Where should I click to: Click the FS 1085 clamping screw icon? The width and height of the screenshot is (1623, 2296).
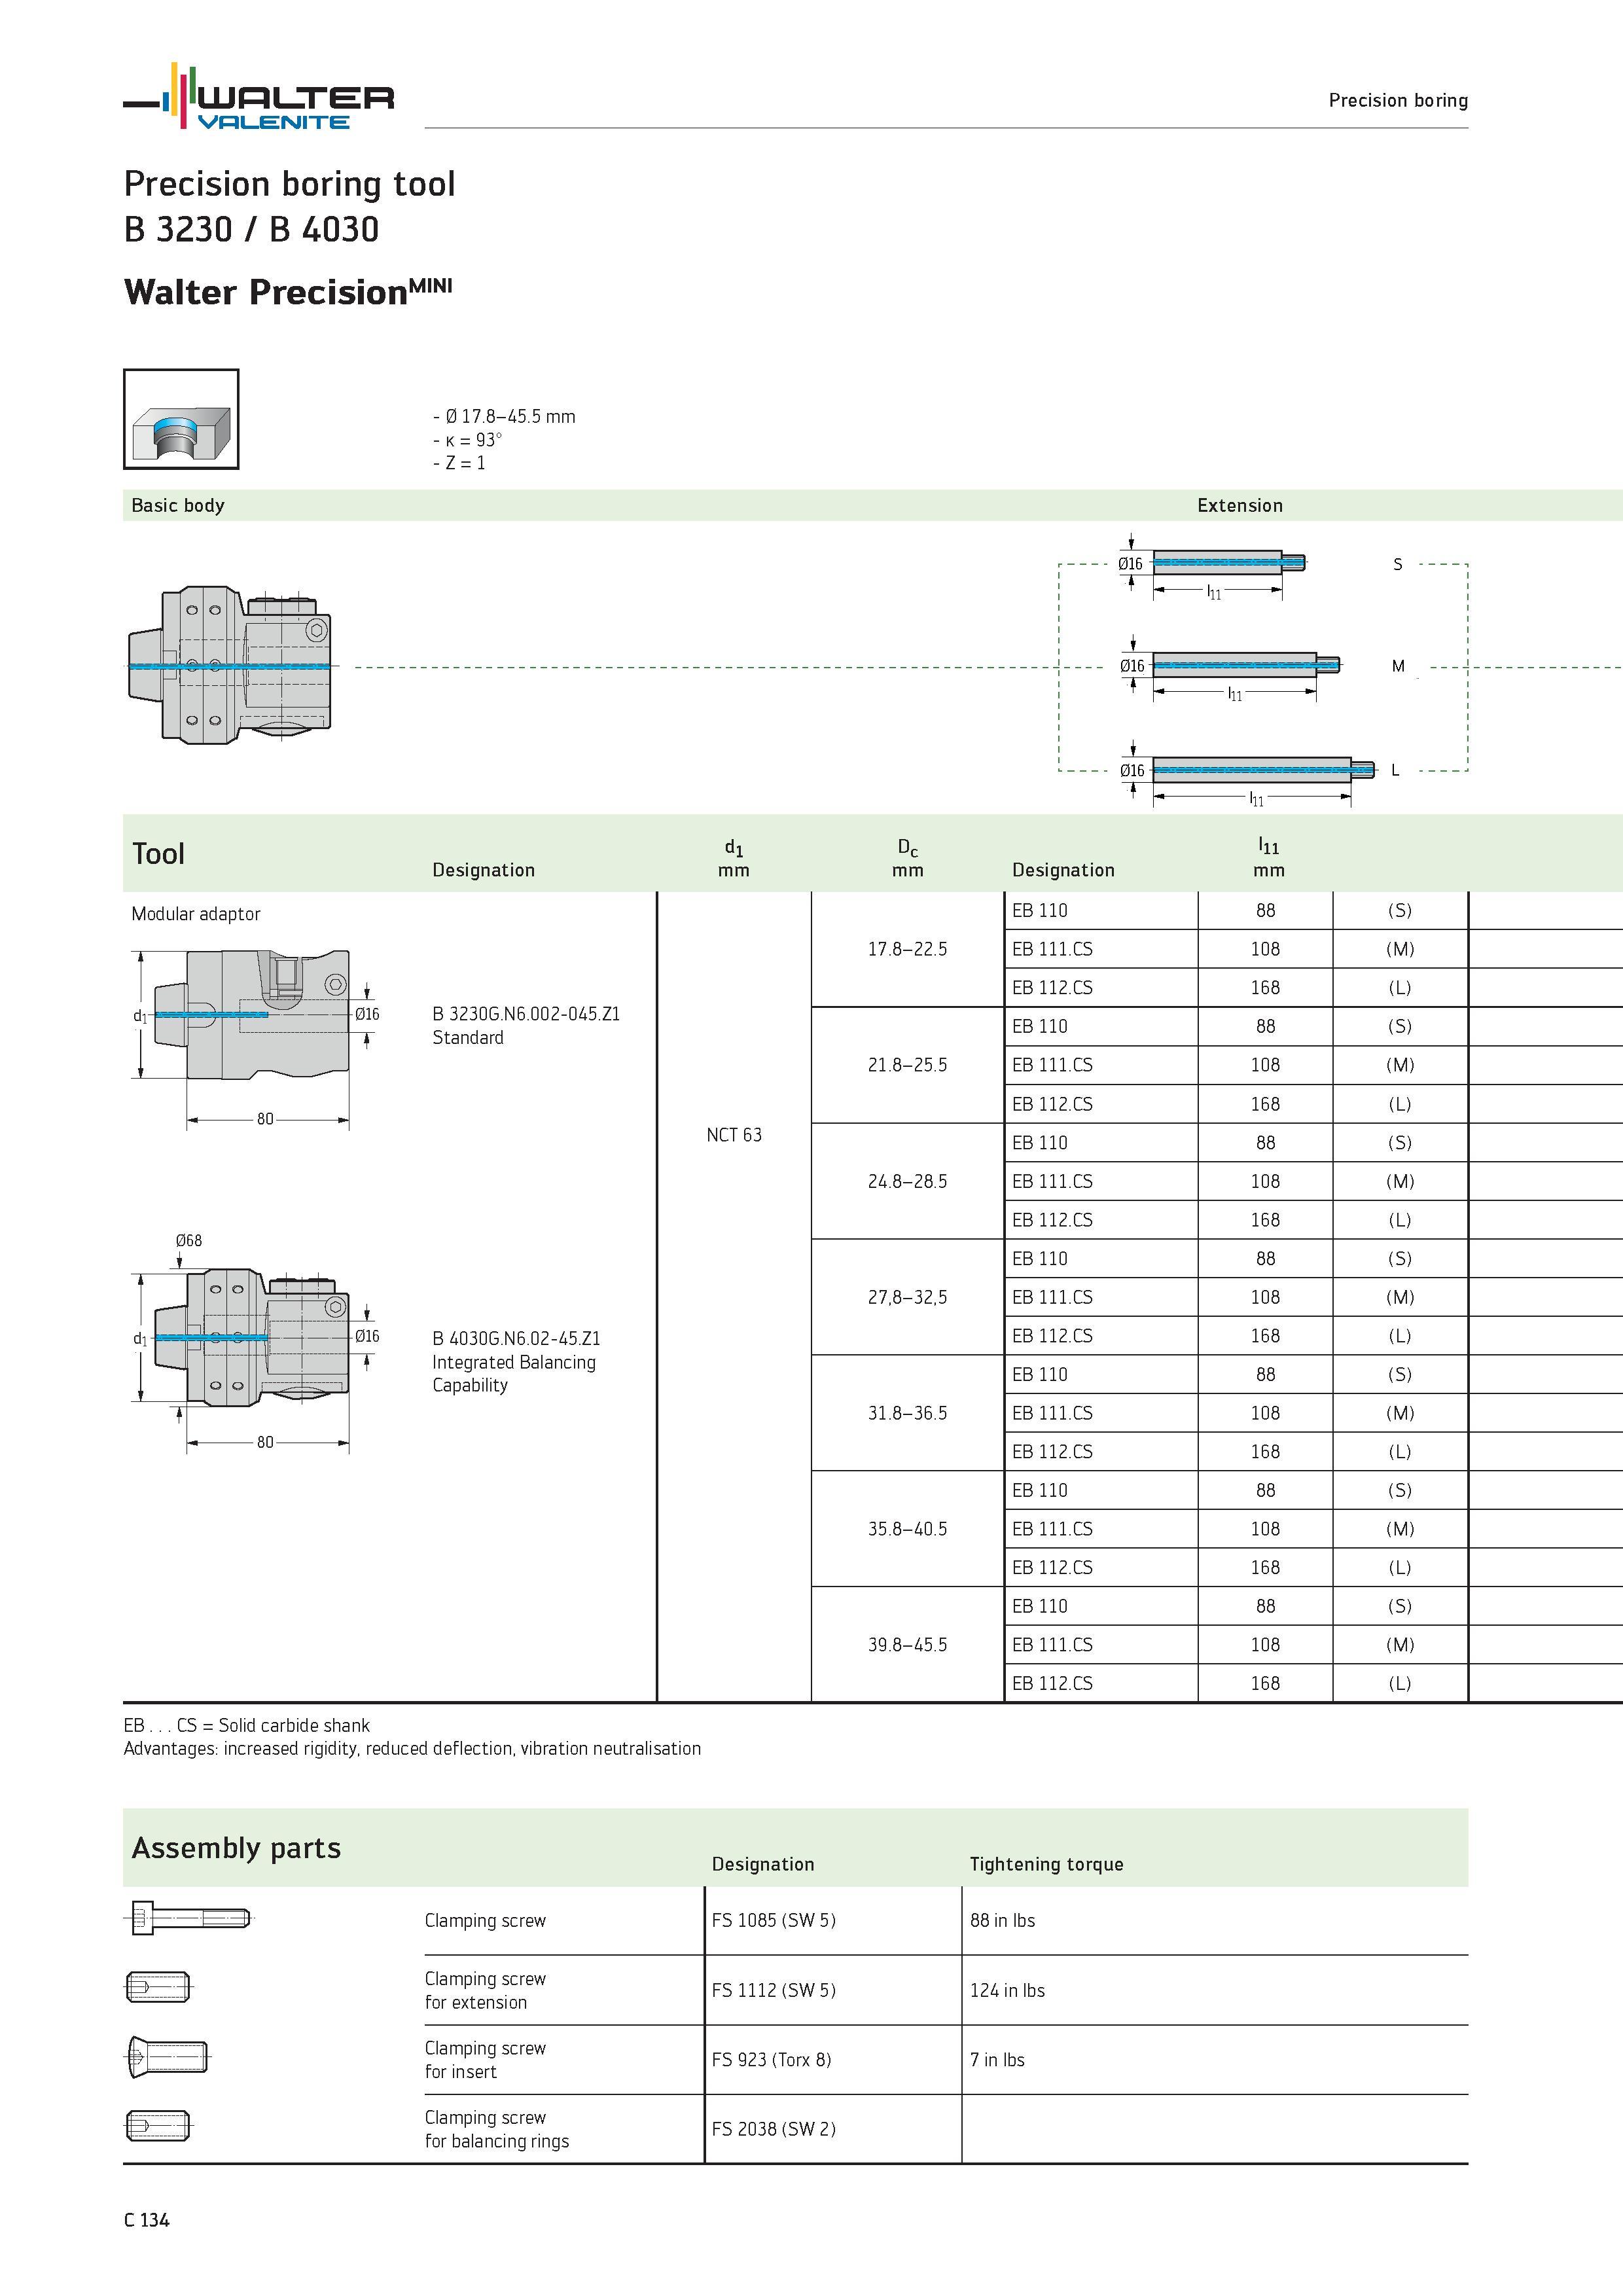[188, 1919]
